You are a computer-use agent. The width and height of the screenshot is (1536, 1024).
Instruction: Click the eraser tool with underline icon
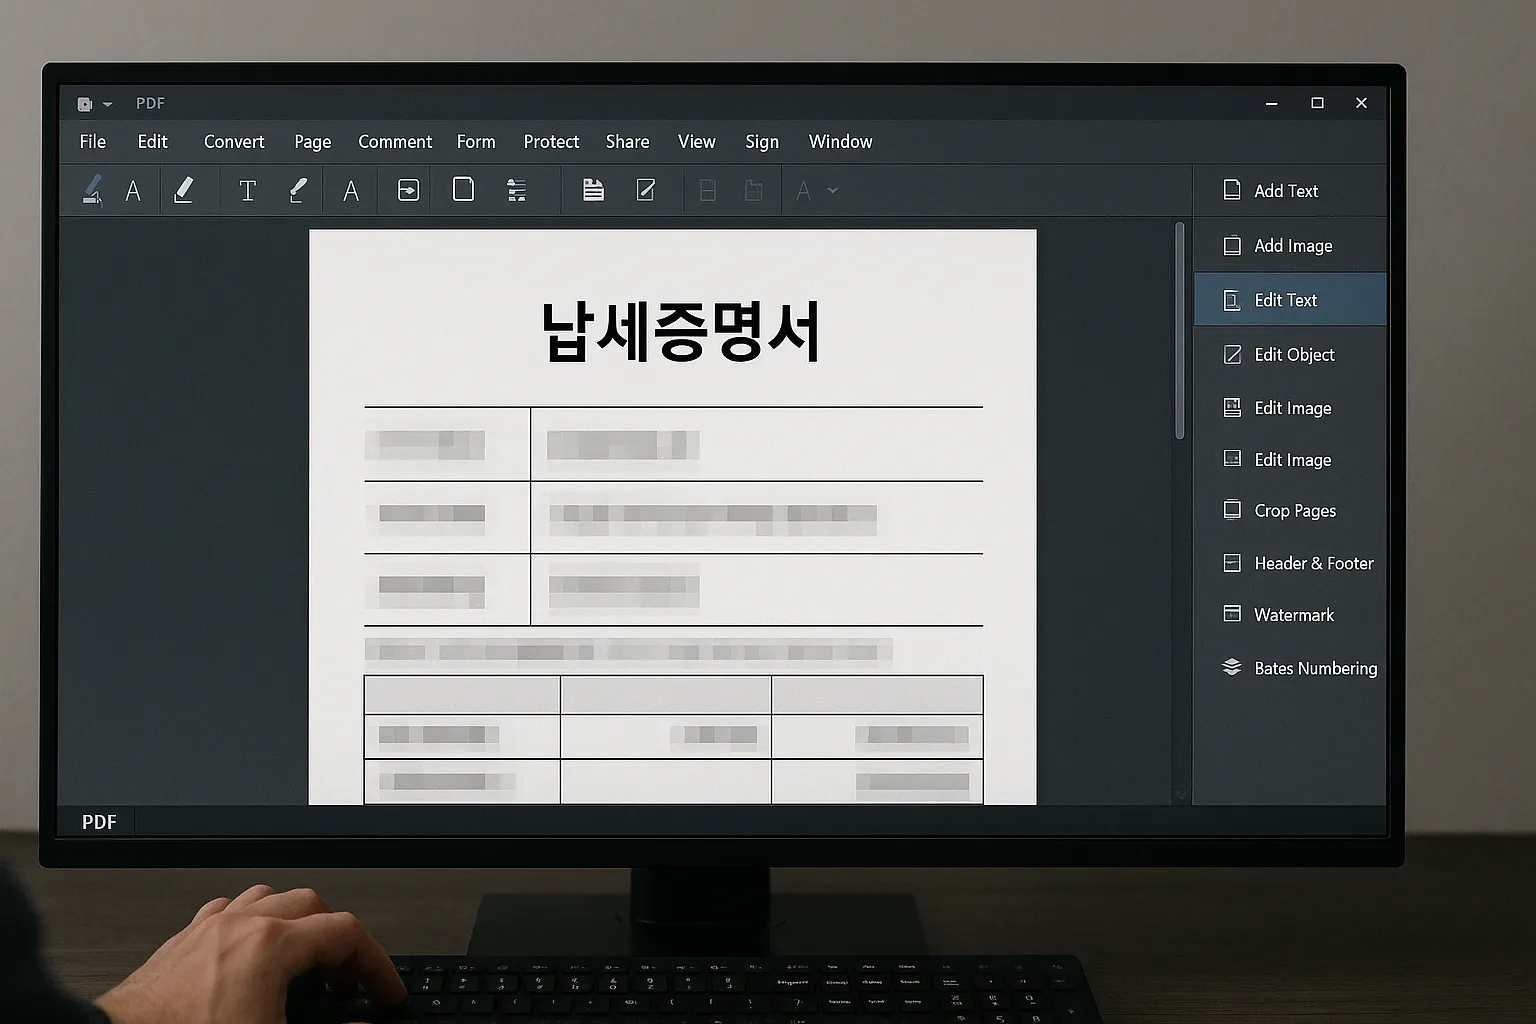(x=184, y=190)
